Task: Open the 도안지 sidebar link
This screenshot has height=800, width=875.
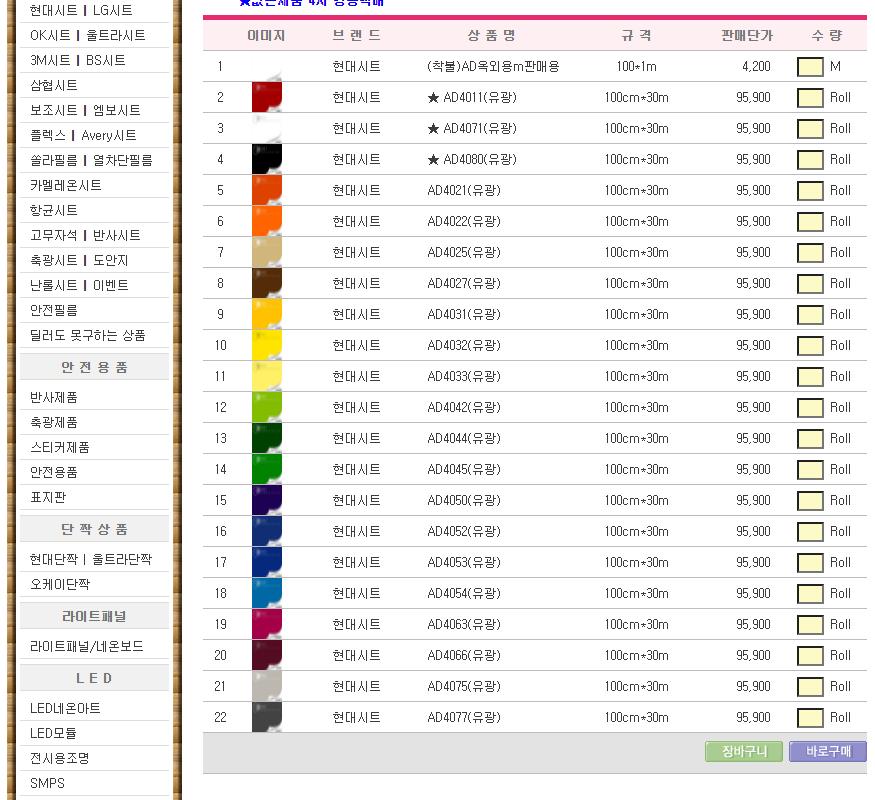Action: click(x=110, y=260)
